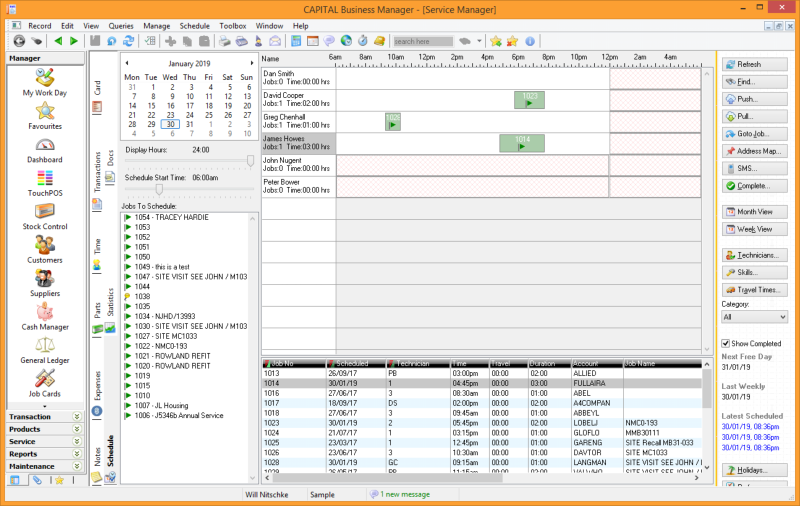Adjust the Schedule Start Time slider

pos(159,189)
